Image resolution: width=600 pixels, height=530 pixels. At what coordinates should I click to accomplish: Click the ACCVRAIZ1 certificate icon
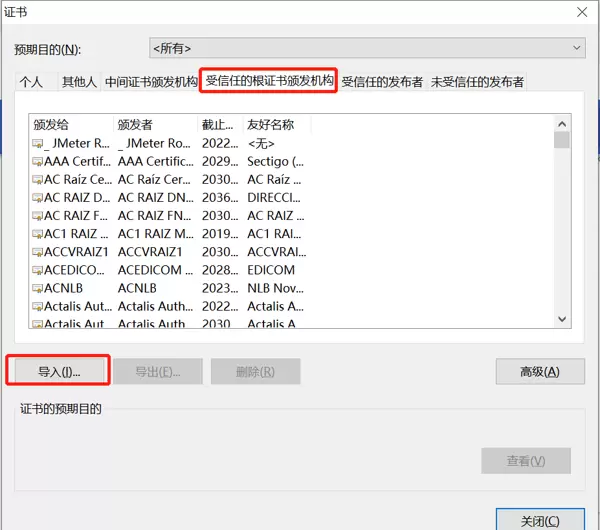pos(37,252)
